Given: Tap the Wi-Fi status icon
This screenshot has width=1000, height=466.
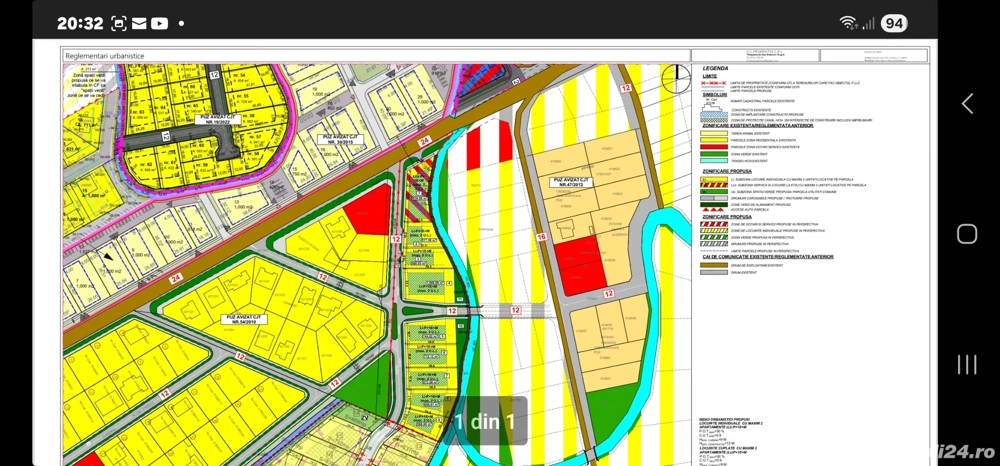Looking at the screenshot, I should click(x=848, y=22).
